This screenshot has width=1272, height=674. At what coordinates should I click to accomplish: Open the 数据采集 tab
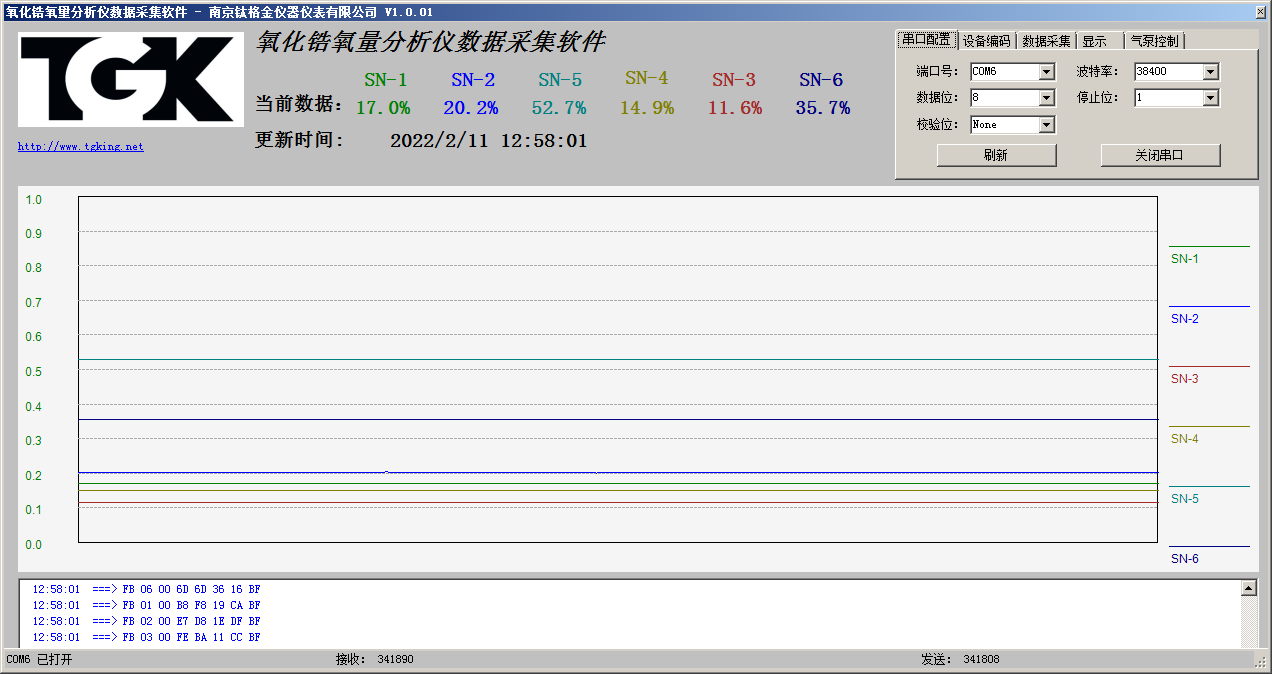tap(1046, 41)
